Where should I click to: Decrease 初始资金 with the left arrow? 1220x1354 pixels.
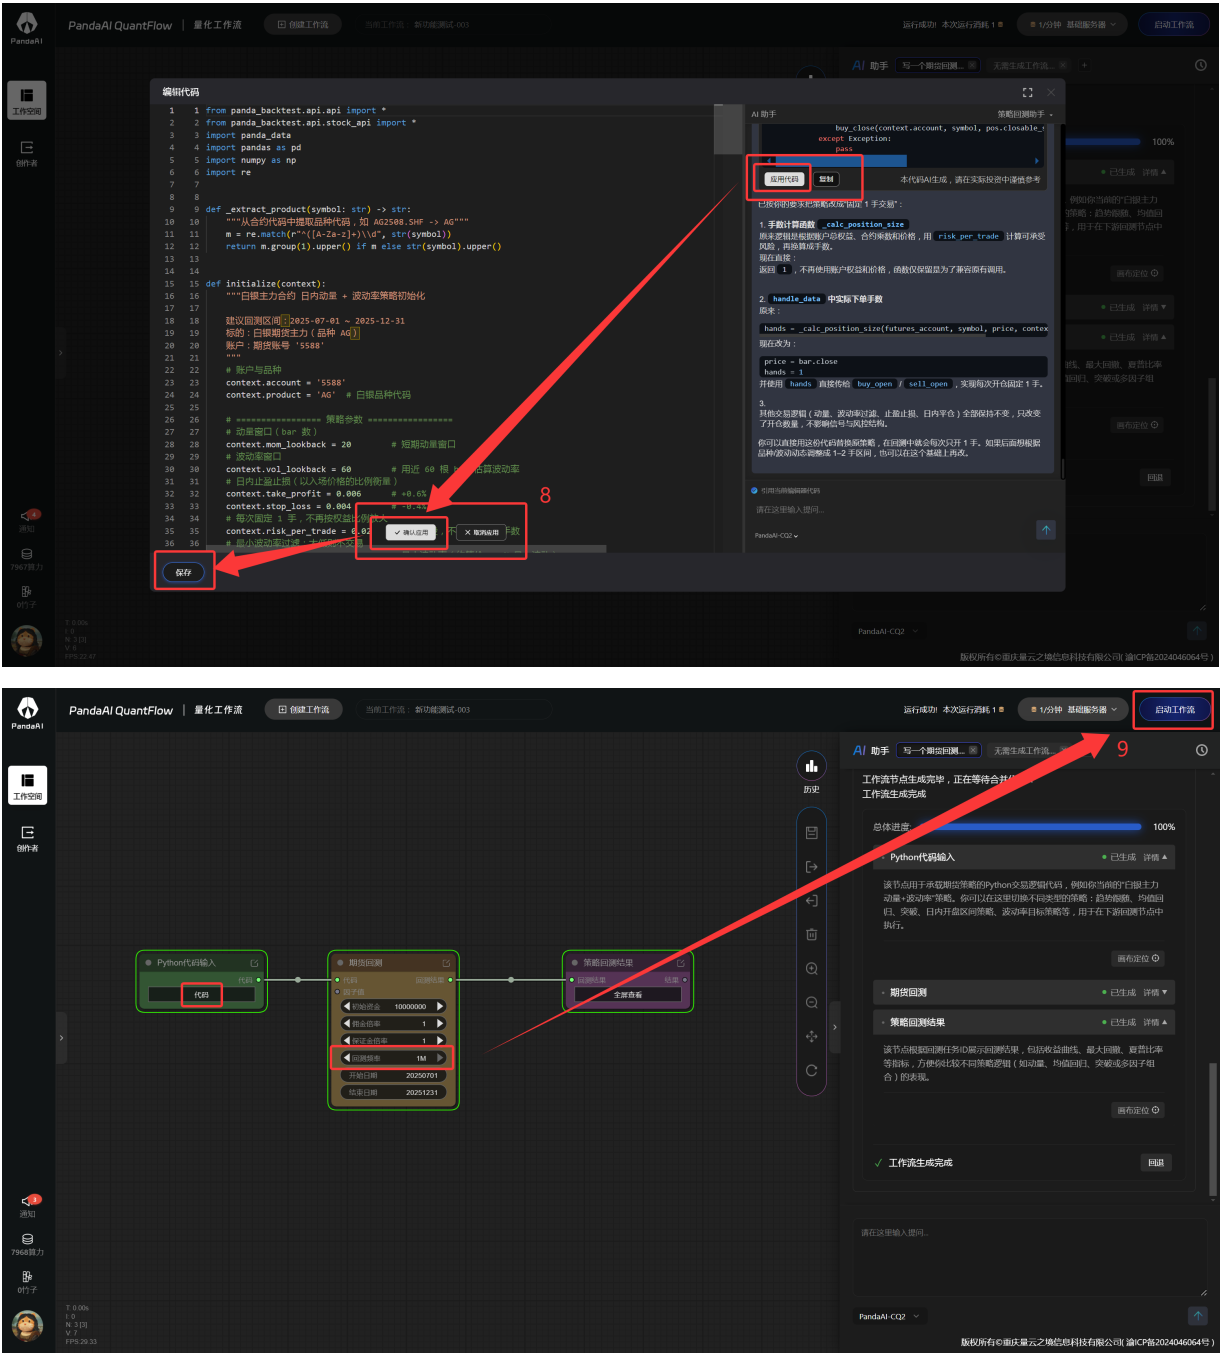347,1006
